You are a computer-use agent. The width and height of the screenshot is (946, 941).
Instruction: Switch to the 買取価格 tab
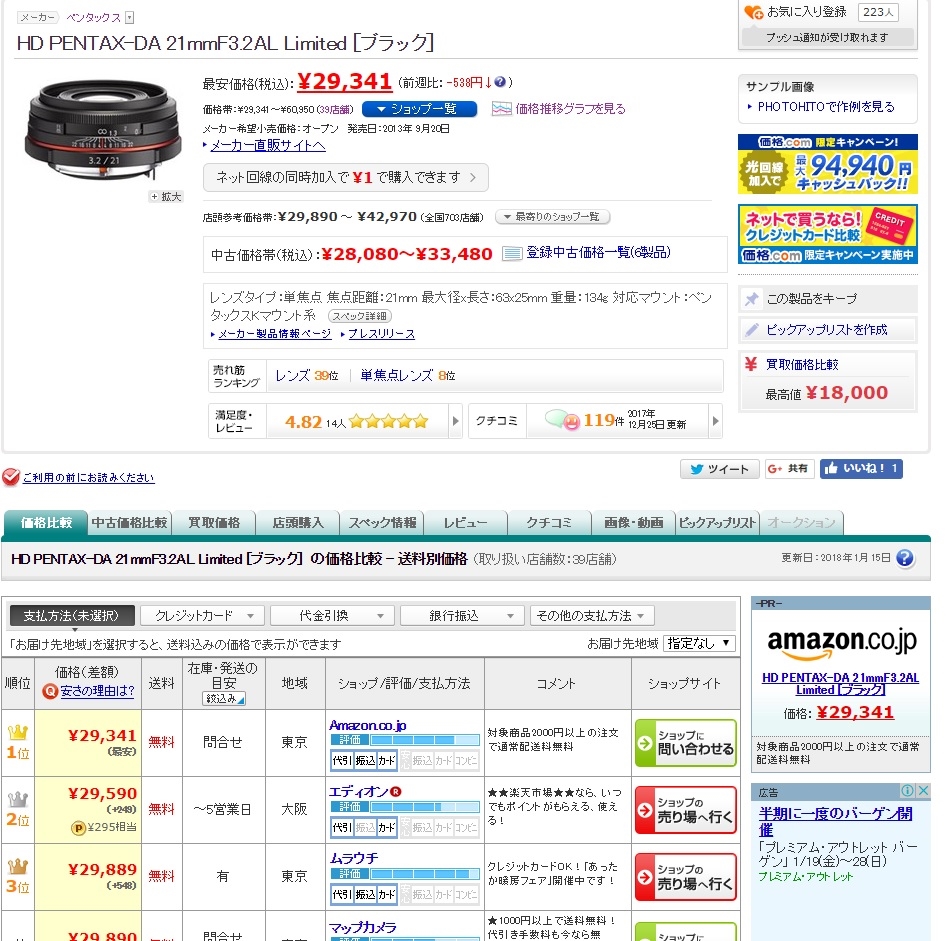click(214, 522)
